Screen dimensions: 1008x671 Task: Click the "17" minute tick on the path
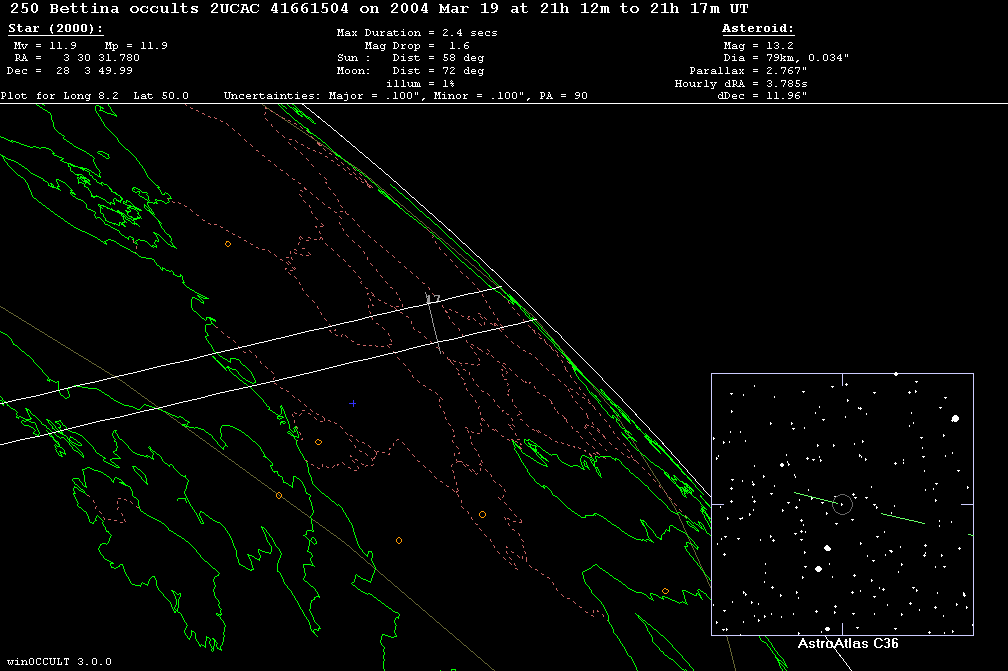pyautogui.click(x=433, y=299)
